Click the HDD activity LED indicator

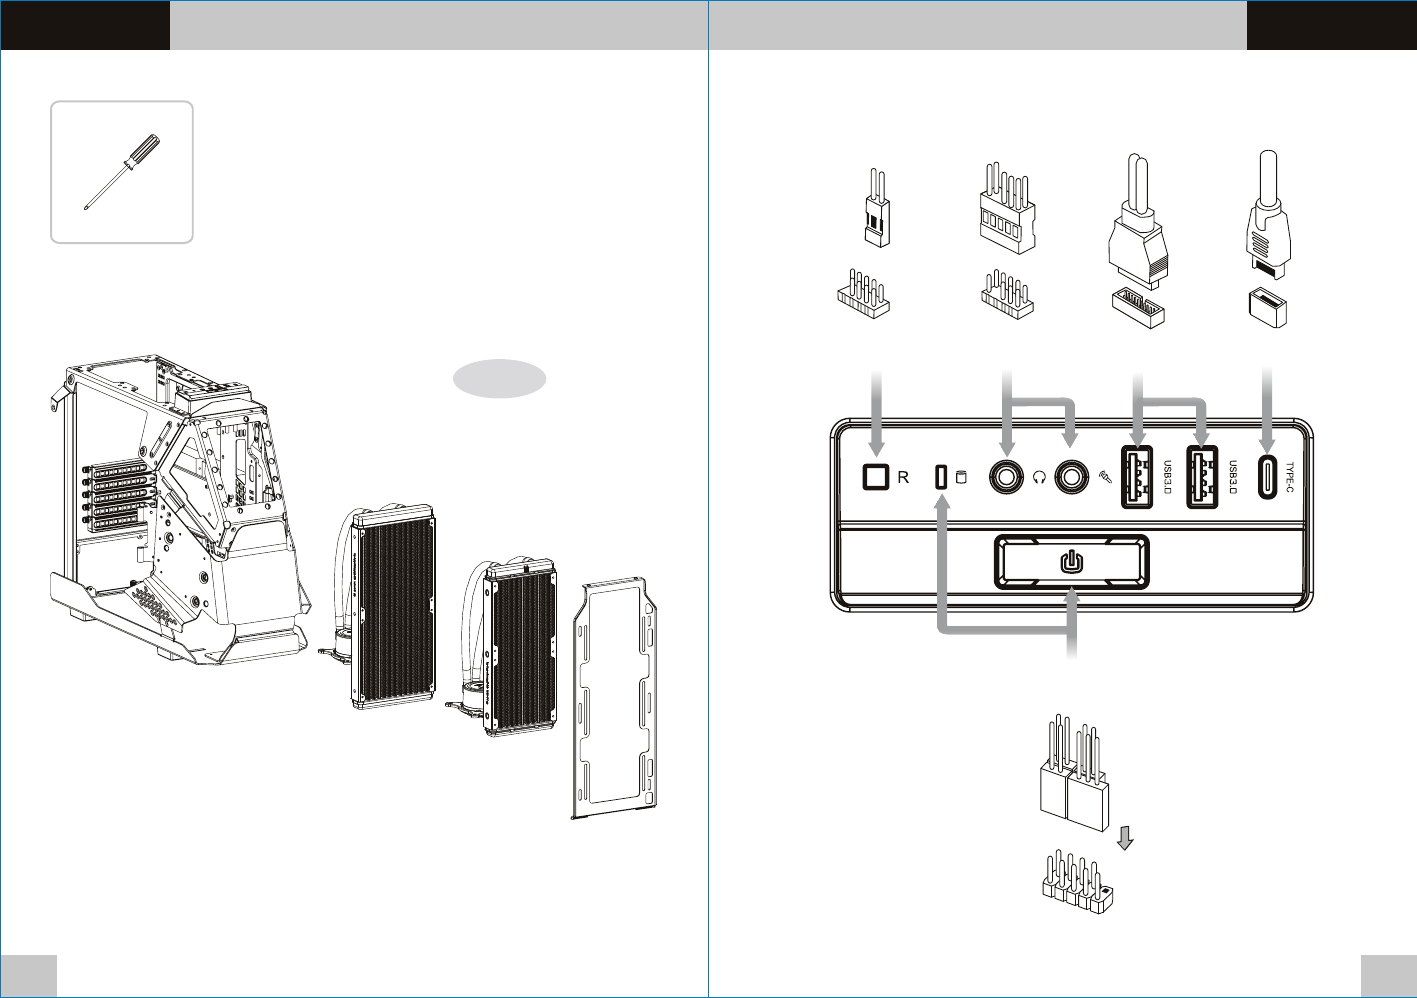point(940,477)
